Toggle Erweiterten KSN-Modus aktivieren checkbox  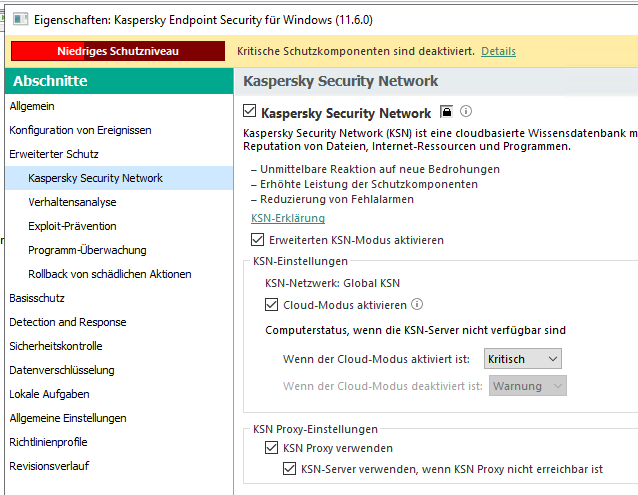pos(258,240)
